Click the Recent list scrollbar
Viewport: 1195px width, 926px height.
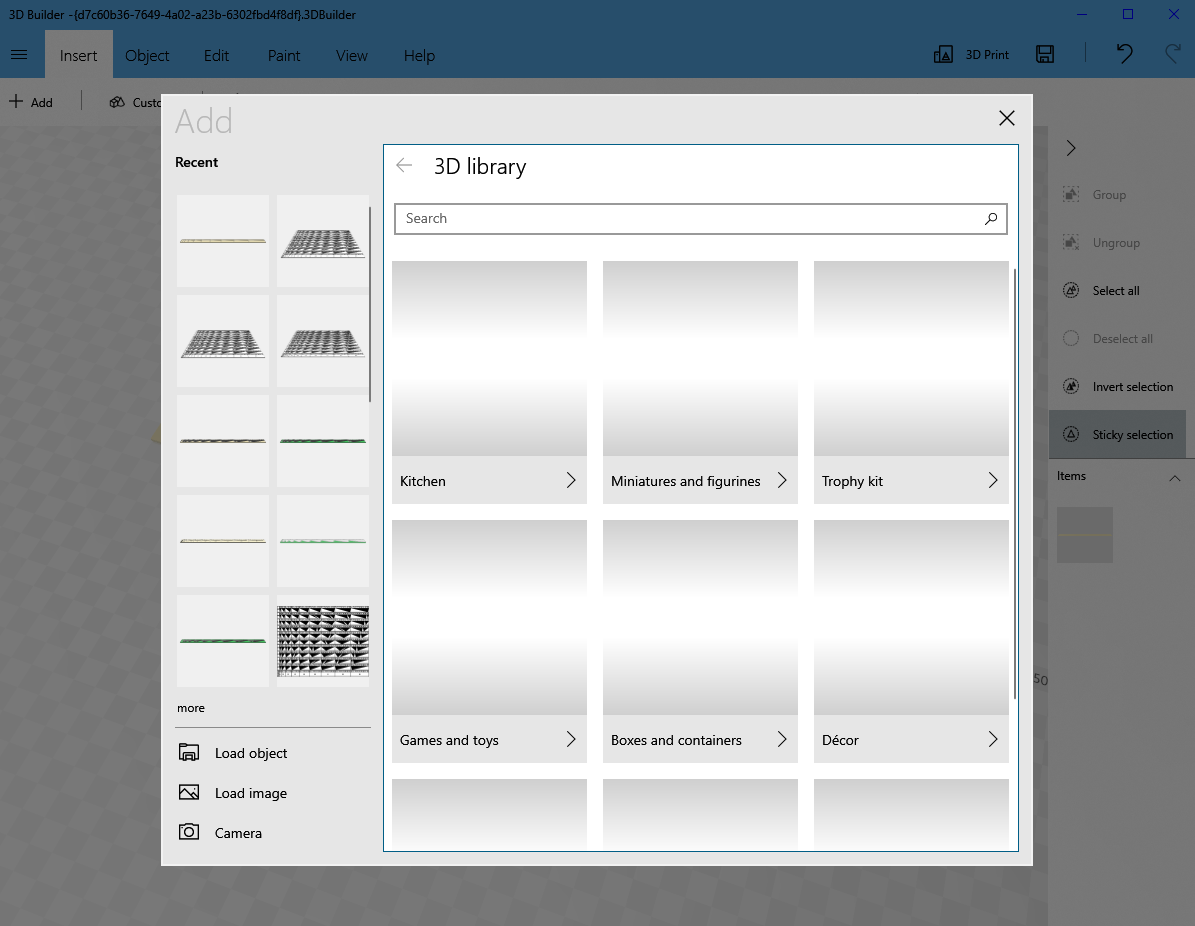click(x=370, y=304)
